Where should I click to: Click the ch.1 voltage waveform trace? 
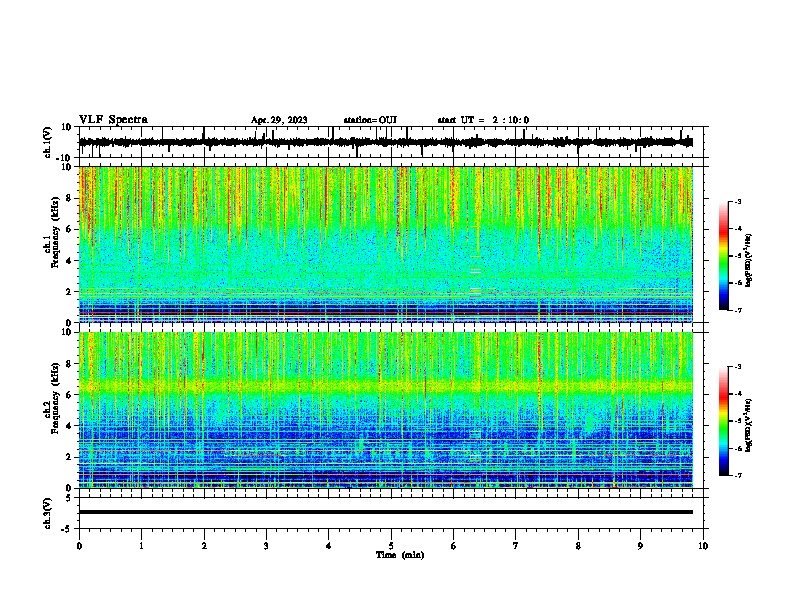tap(385, 142)
